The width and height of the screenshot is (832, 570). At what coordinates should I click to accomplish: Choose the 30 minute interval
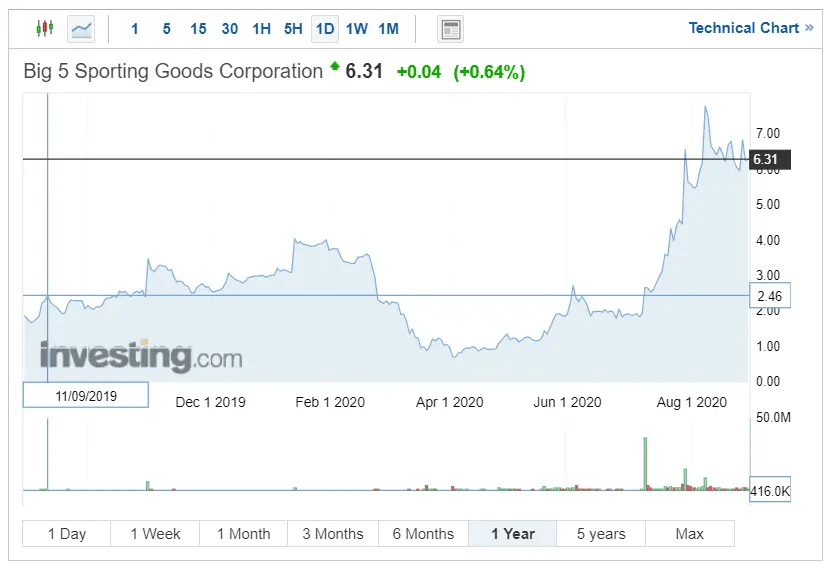click(x=230, y=29)
